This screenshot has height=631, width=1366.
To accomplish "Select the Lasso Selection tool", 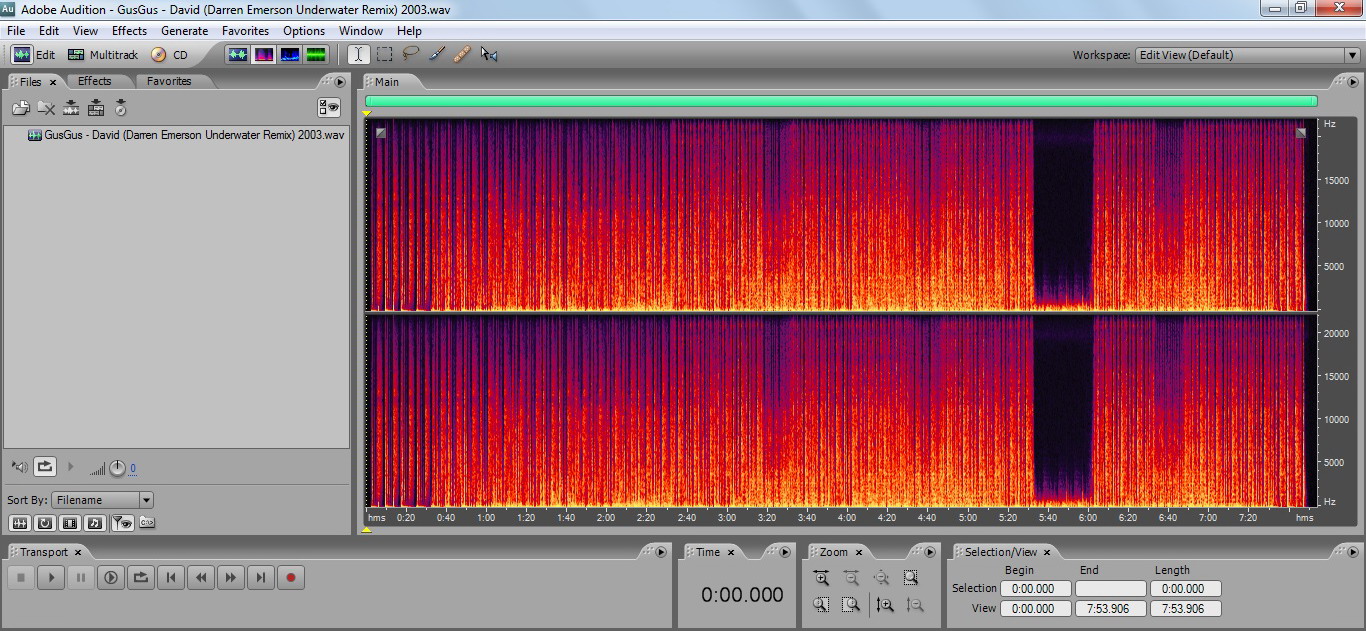I will [410, 55].
